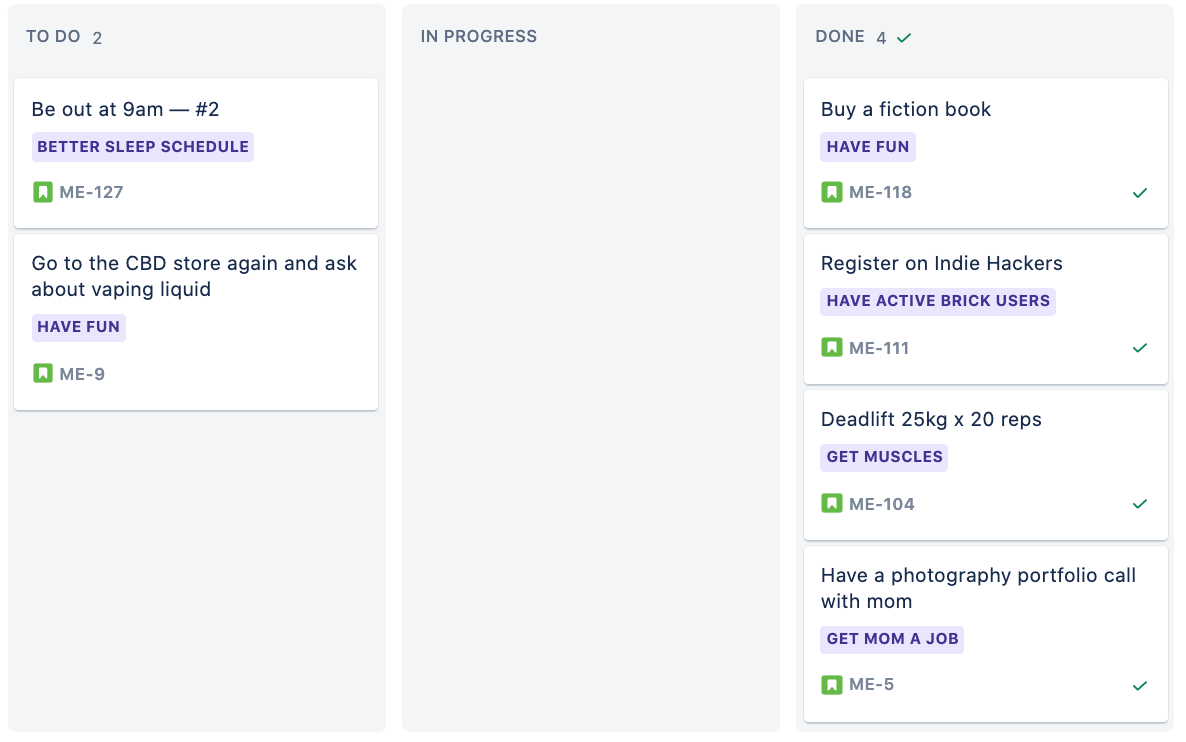Click the story icon beside ME-118
1186x742 pixels.
click(x=832, y=192)
